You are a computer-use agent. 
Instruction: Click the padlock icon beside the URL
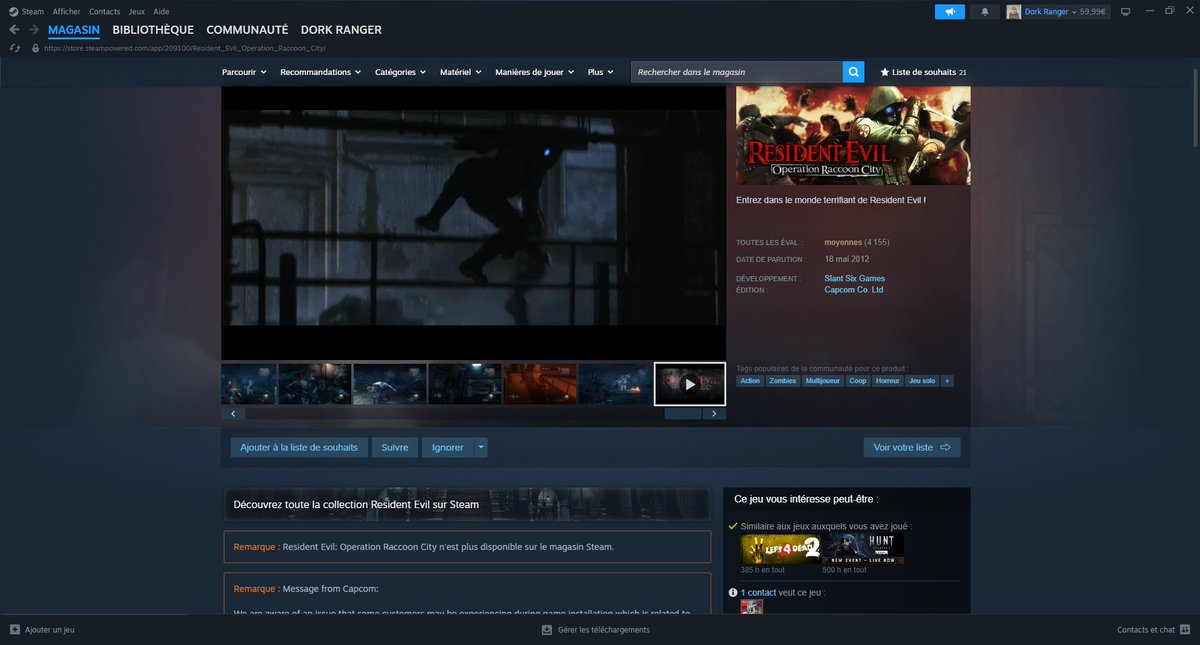coord(36,48)
